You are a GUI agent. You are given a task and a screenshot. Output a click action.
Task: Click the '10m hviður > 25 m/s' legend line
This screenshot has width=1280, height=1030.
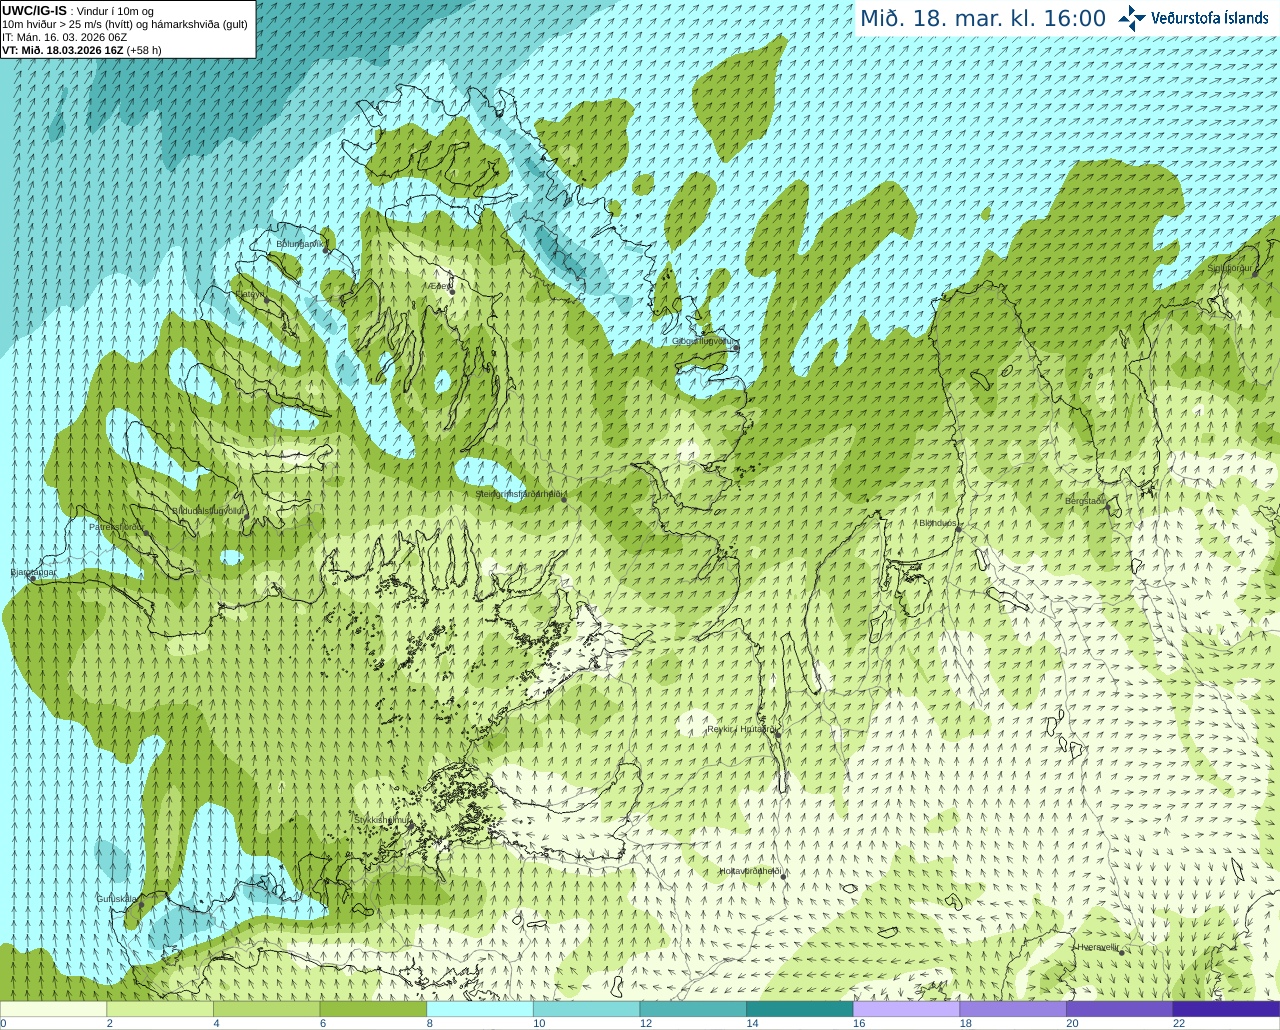pyautogui.click(x=125, y=24)
